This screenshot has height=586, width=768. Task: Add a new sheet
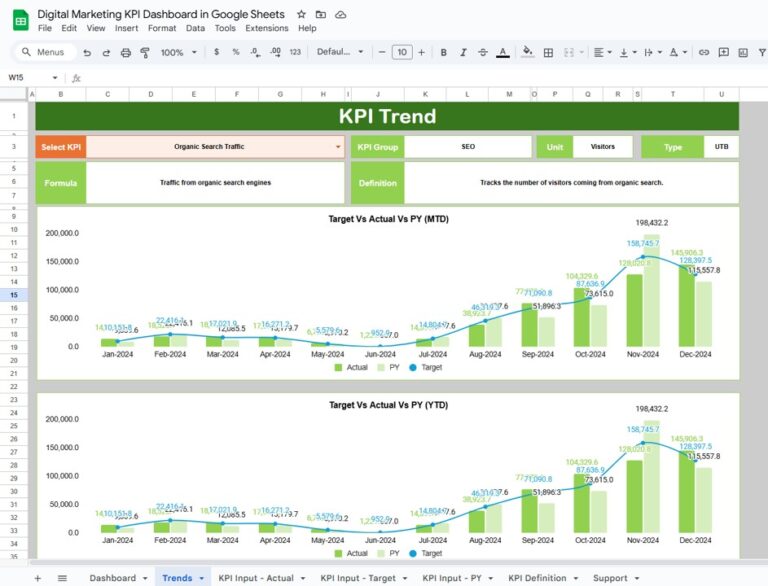[x=38, y=578]
